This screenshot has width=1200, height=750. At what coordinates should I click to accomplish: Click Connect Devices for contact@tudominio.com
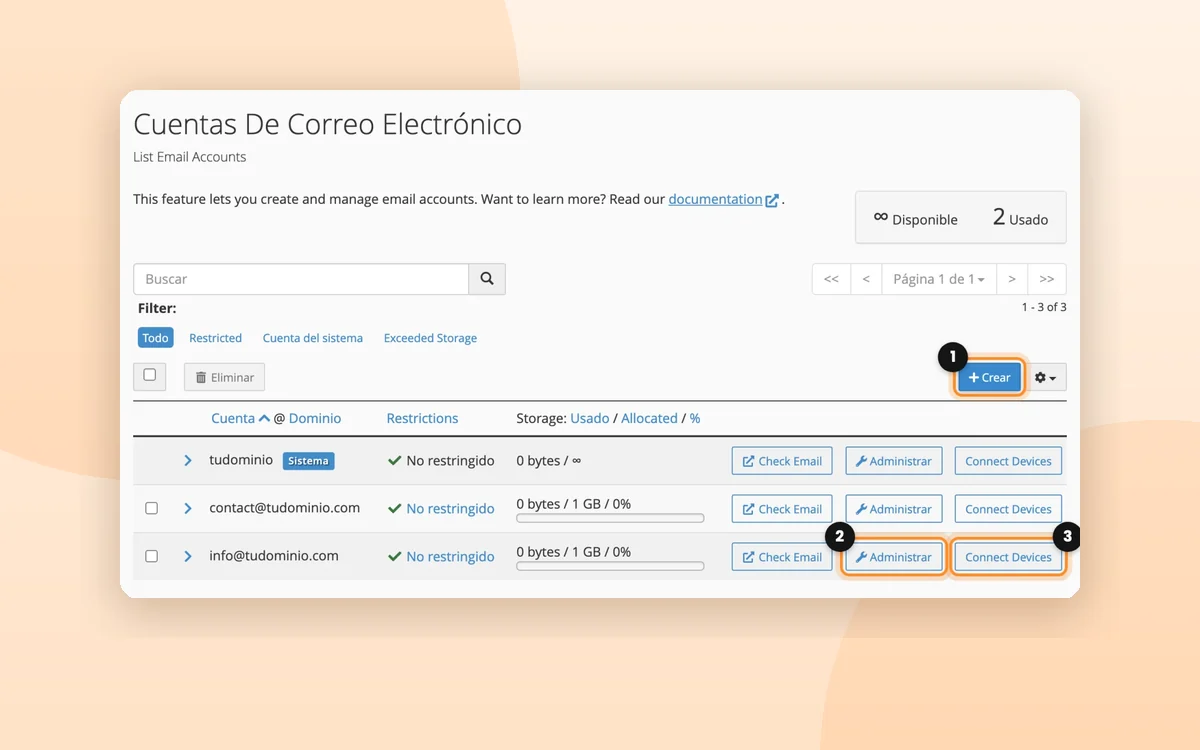(1008, 509)
